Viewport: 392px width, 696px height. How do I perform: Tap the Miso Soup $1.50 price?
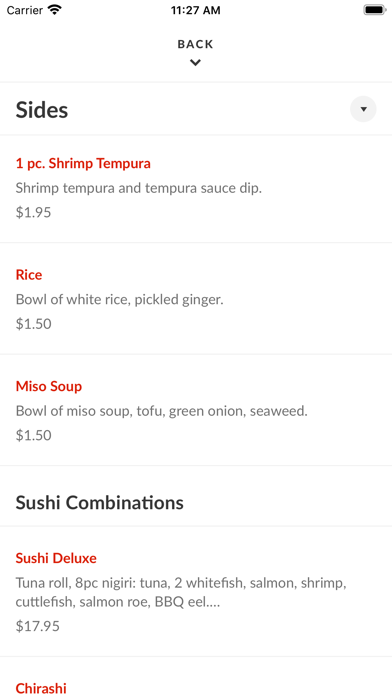33,435
